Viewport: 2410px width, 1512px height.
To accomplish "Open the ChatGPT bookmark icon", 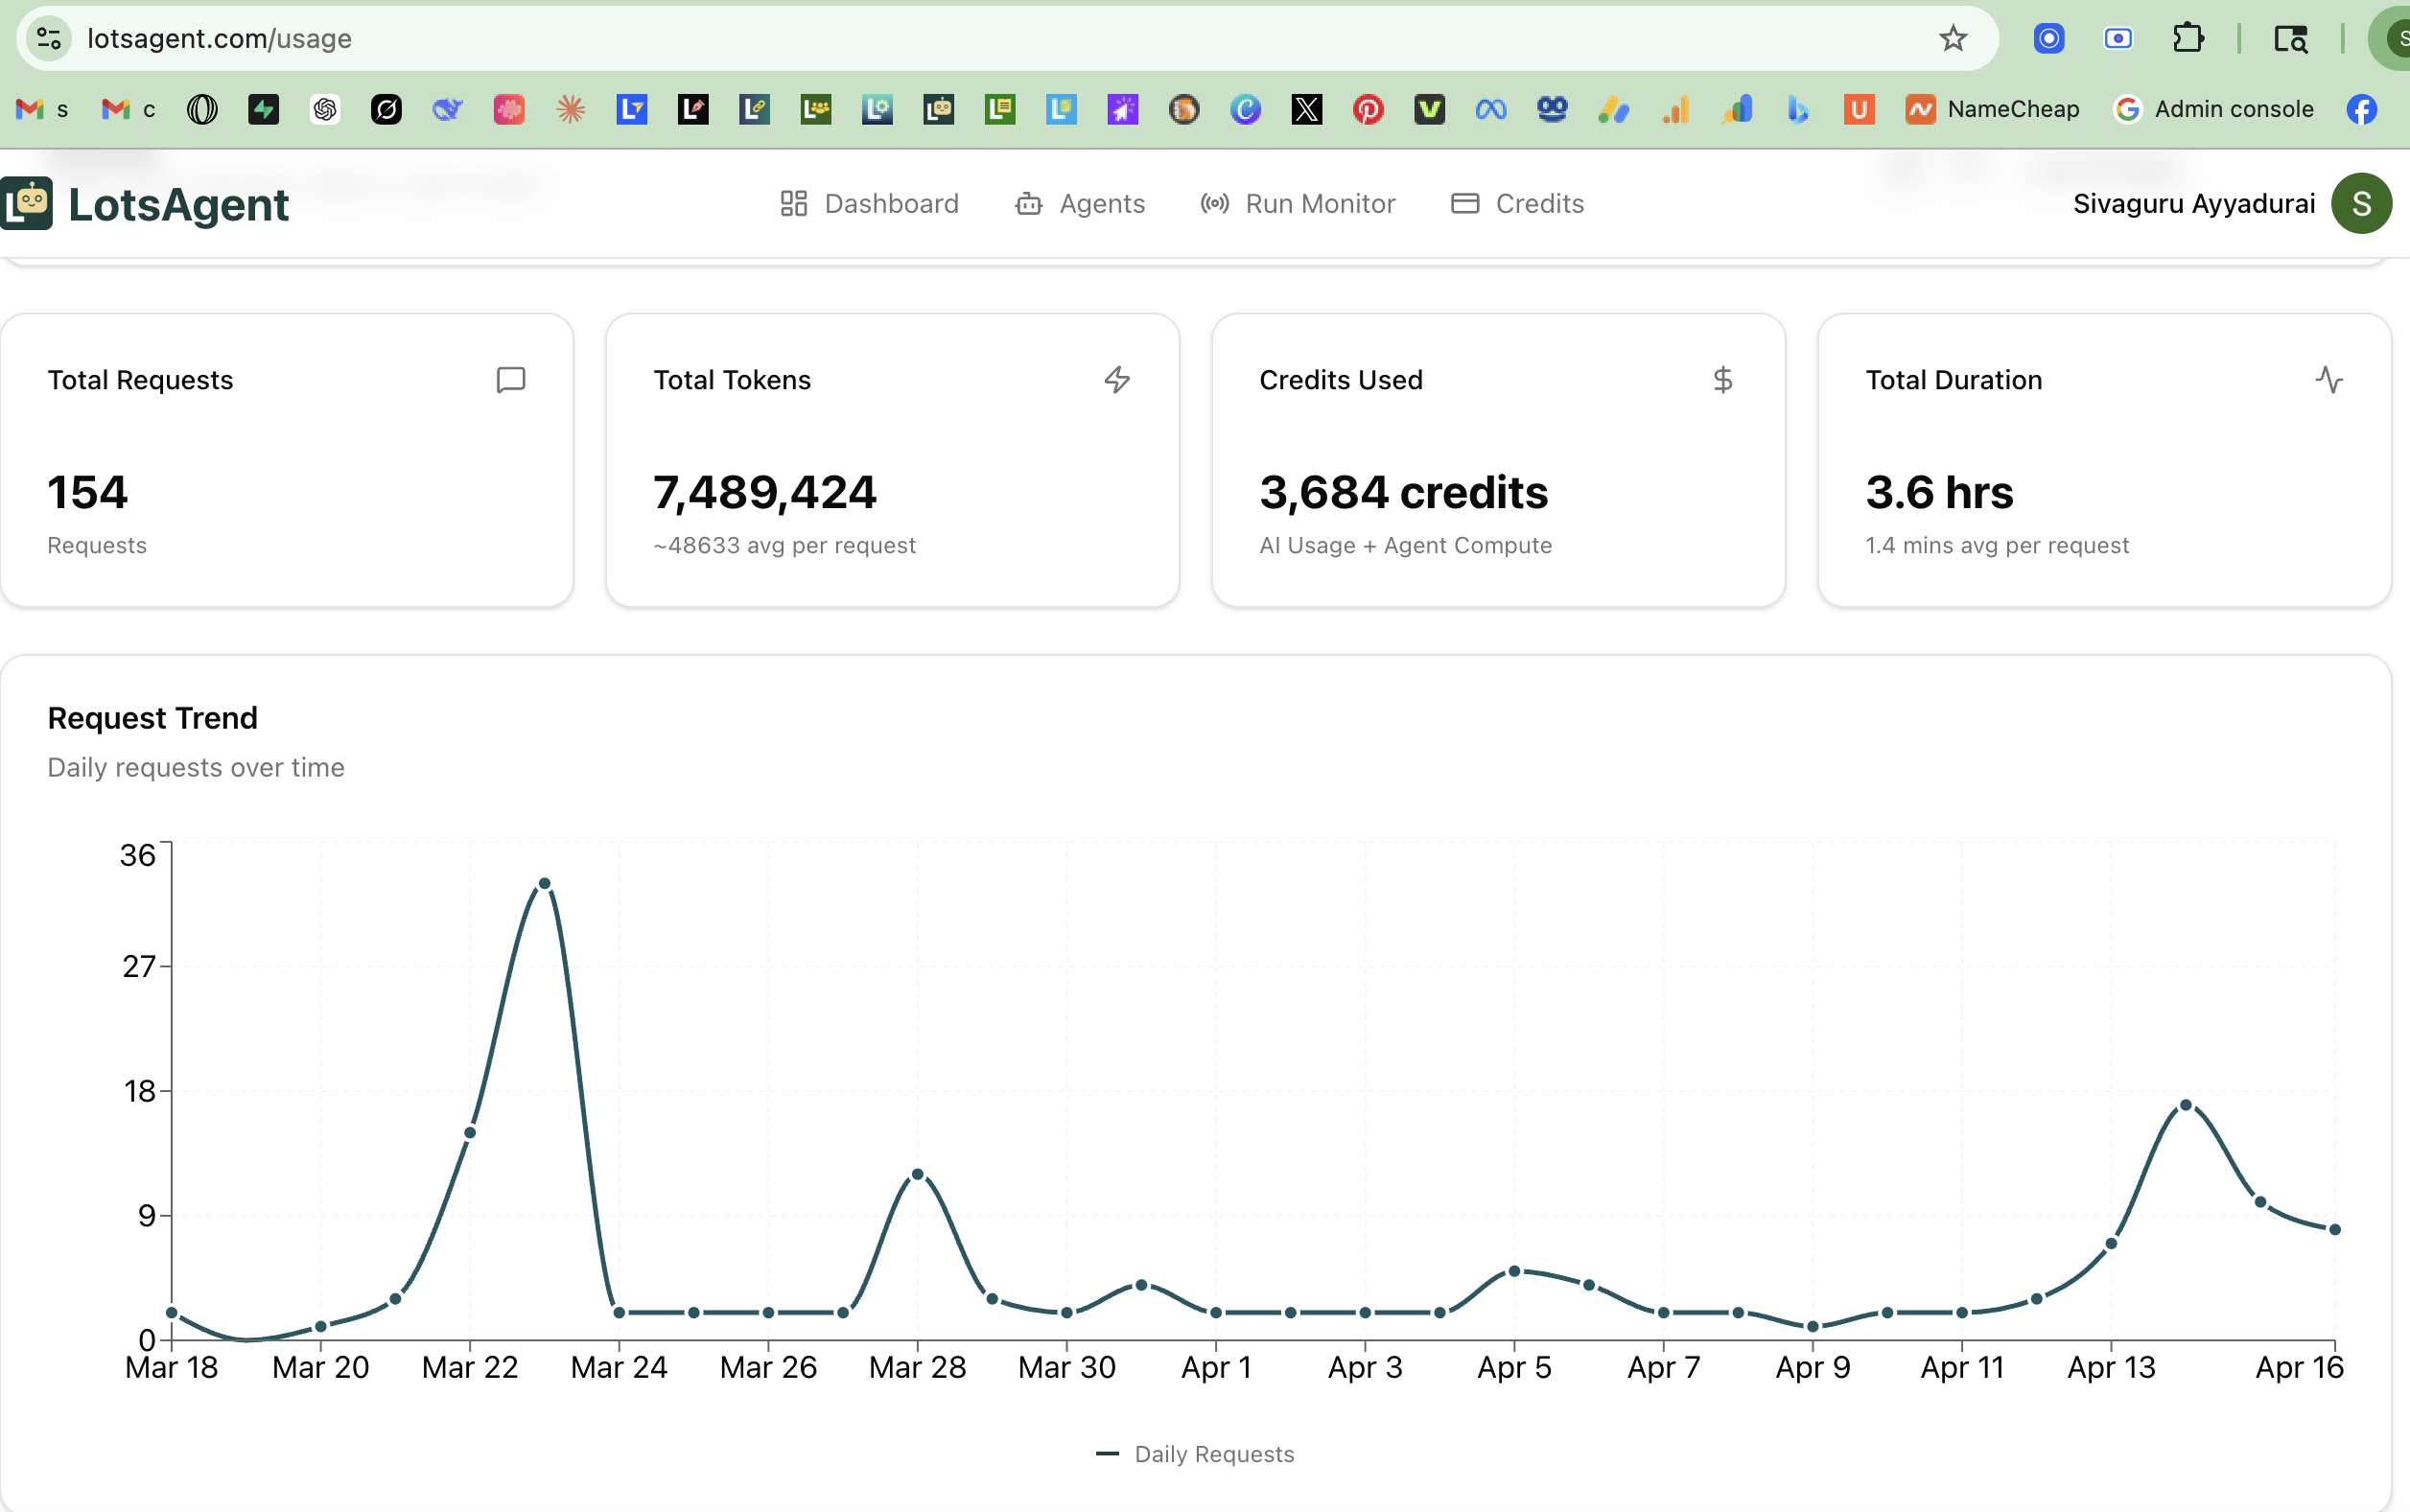I will coord(325,109).
